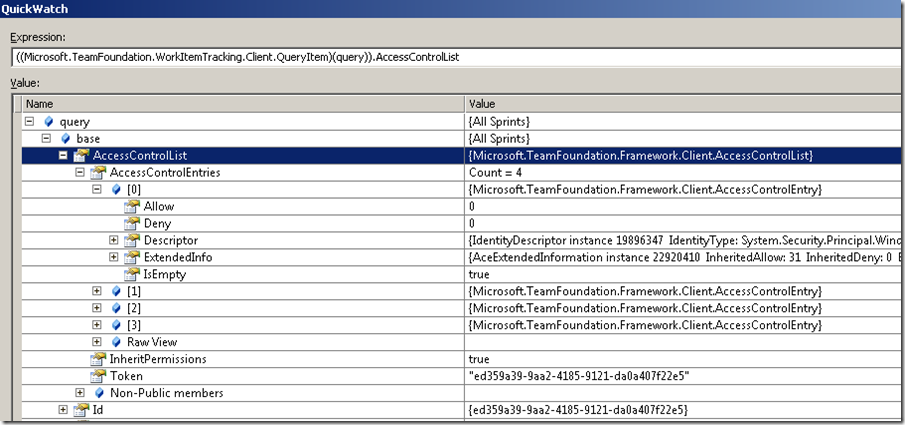Click the Allow property icon

click(132, 206)
